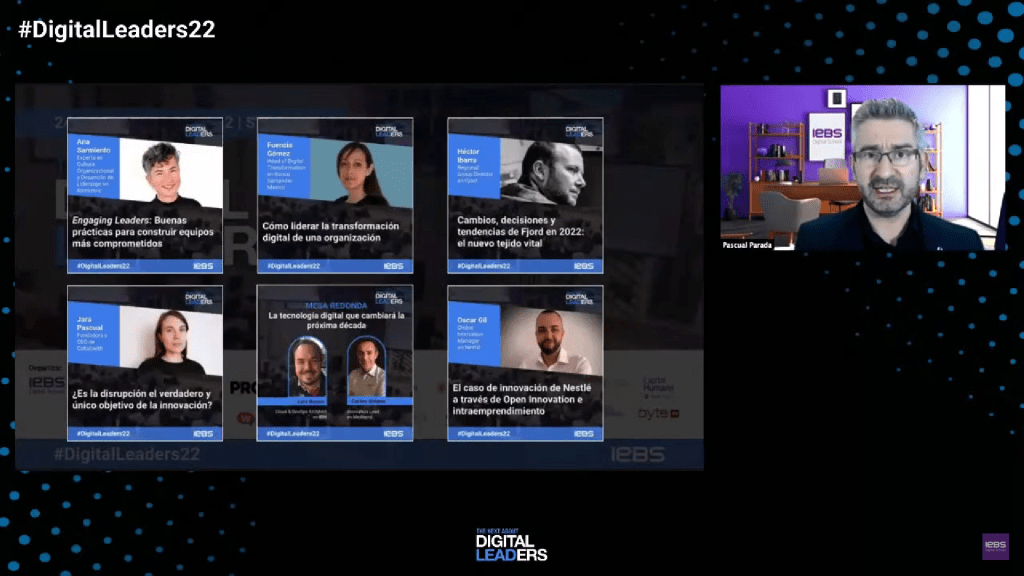Click the Digital Leaders logo at bottom center
Viewport: 1024px width, 576px height.
point(511,545)
